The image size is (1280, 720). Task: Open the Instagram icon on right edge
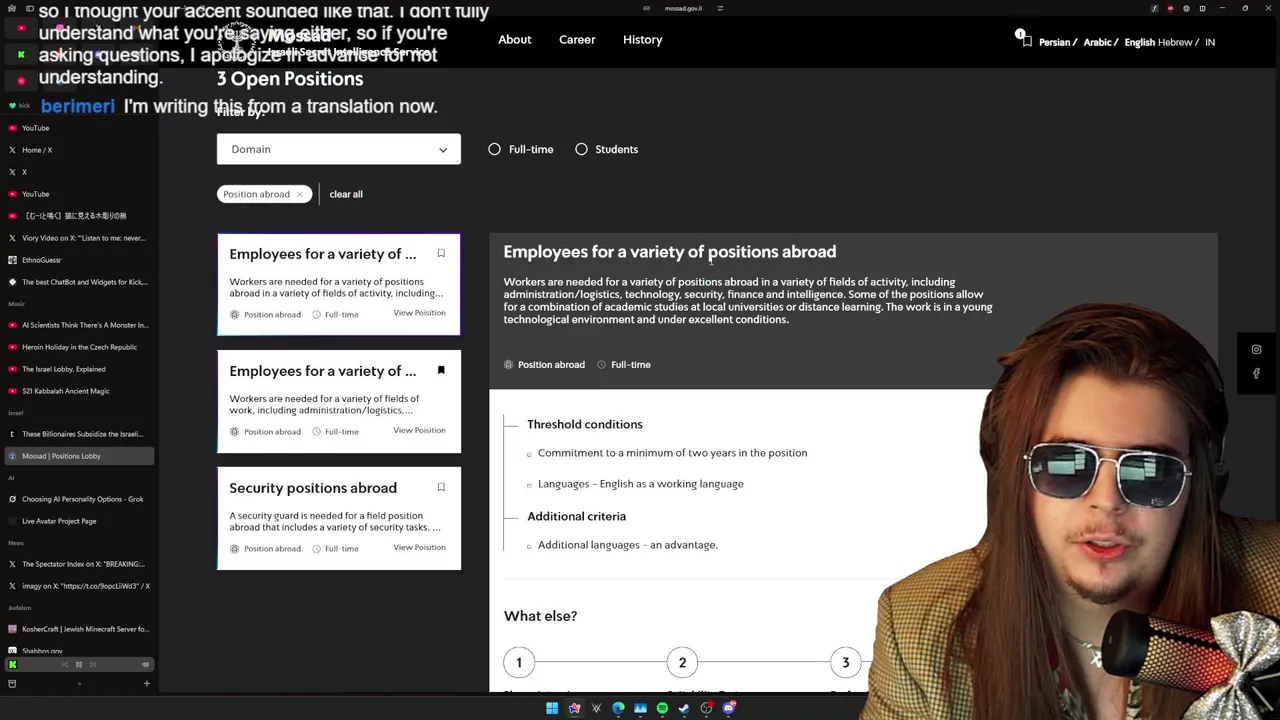point(1256,350)
